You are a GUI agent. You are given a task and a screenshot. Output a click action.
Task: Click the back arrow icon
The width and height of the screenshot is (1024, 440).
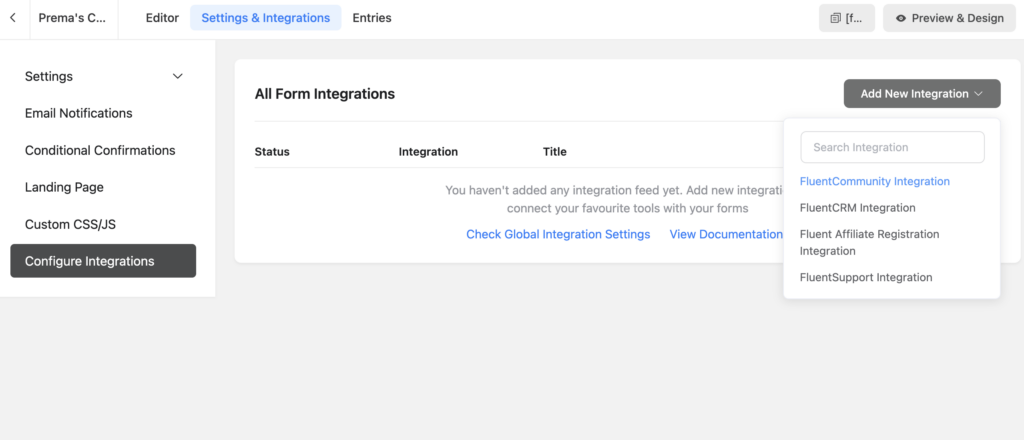13,18
